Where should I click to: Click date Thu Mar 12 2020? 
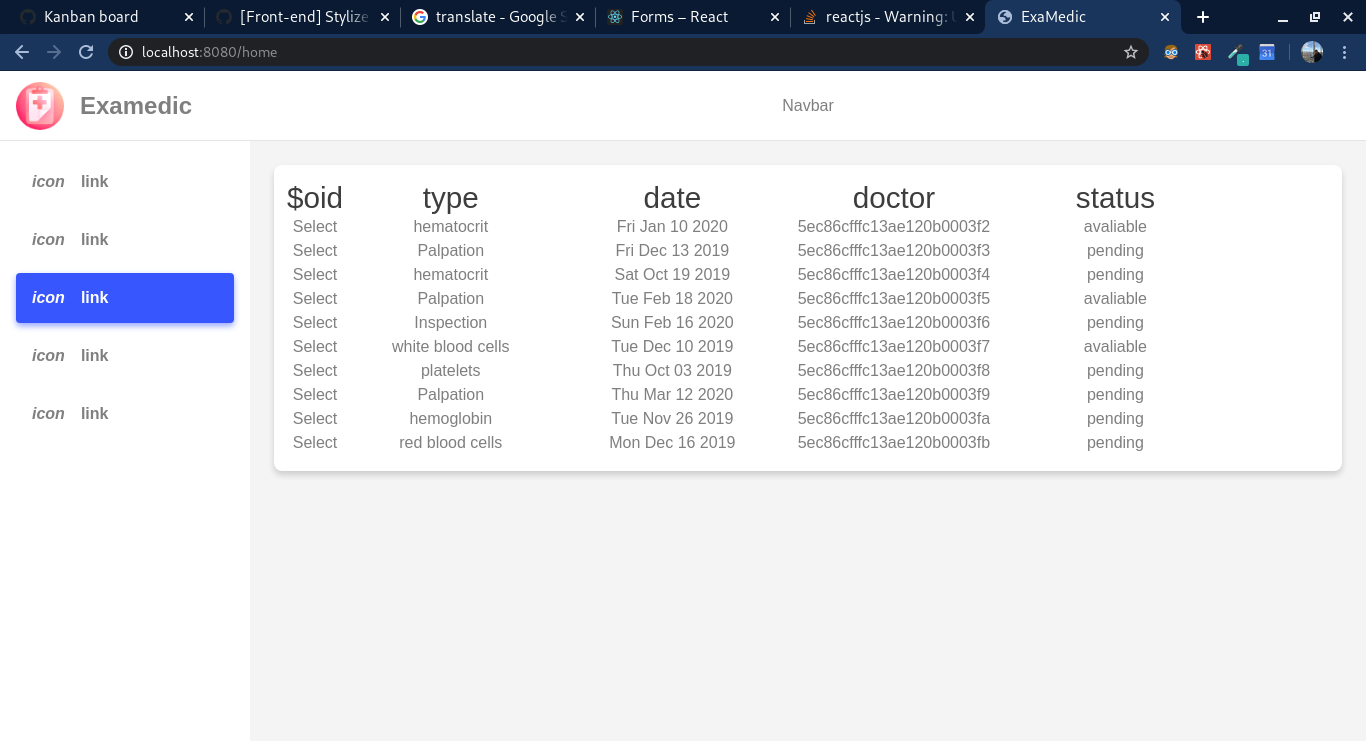click(x=672, y=395)
